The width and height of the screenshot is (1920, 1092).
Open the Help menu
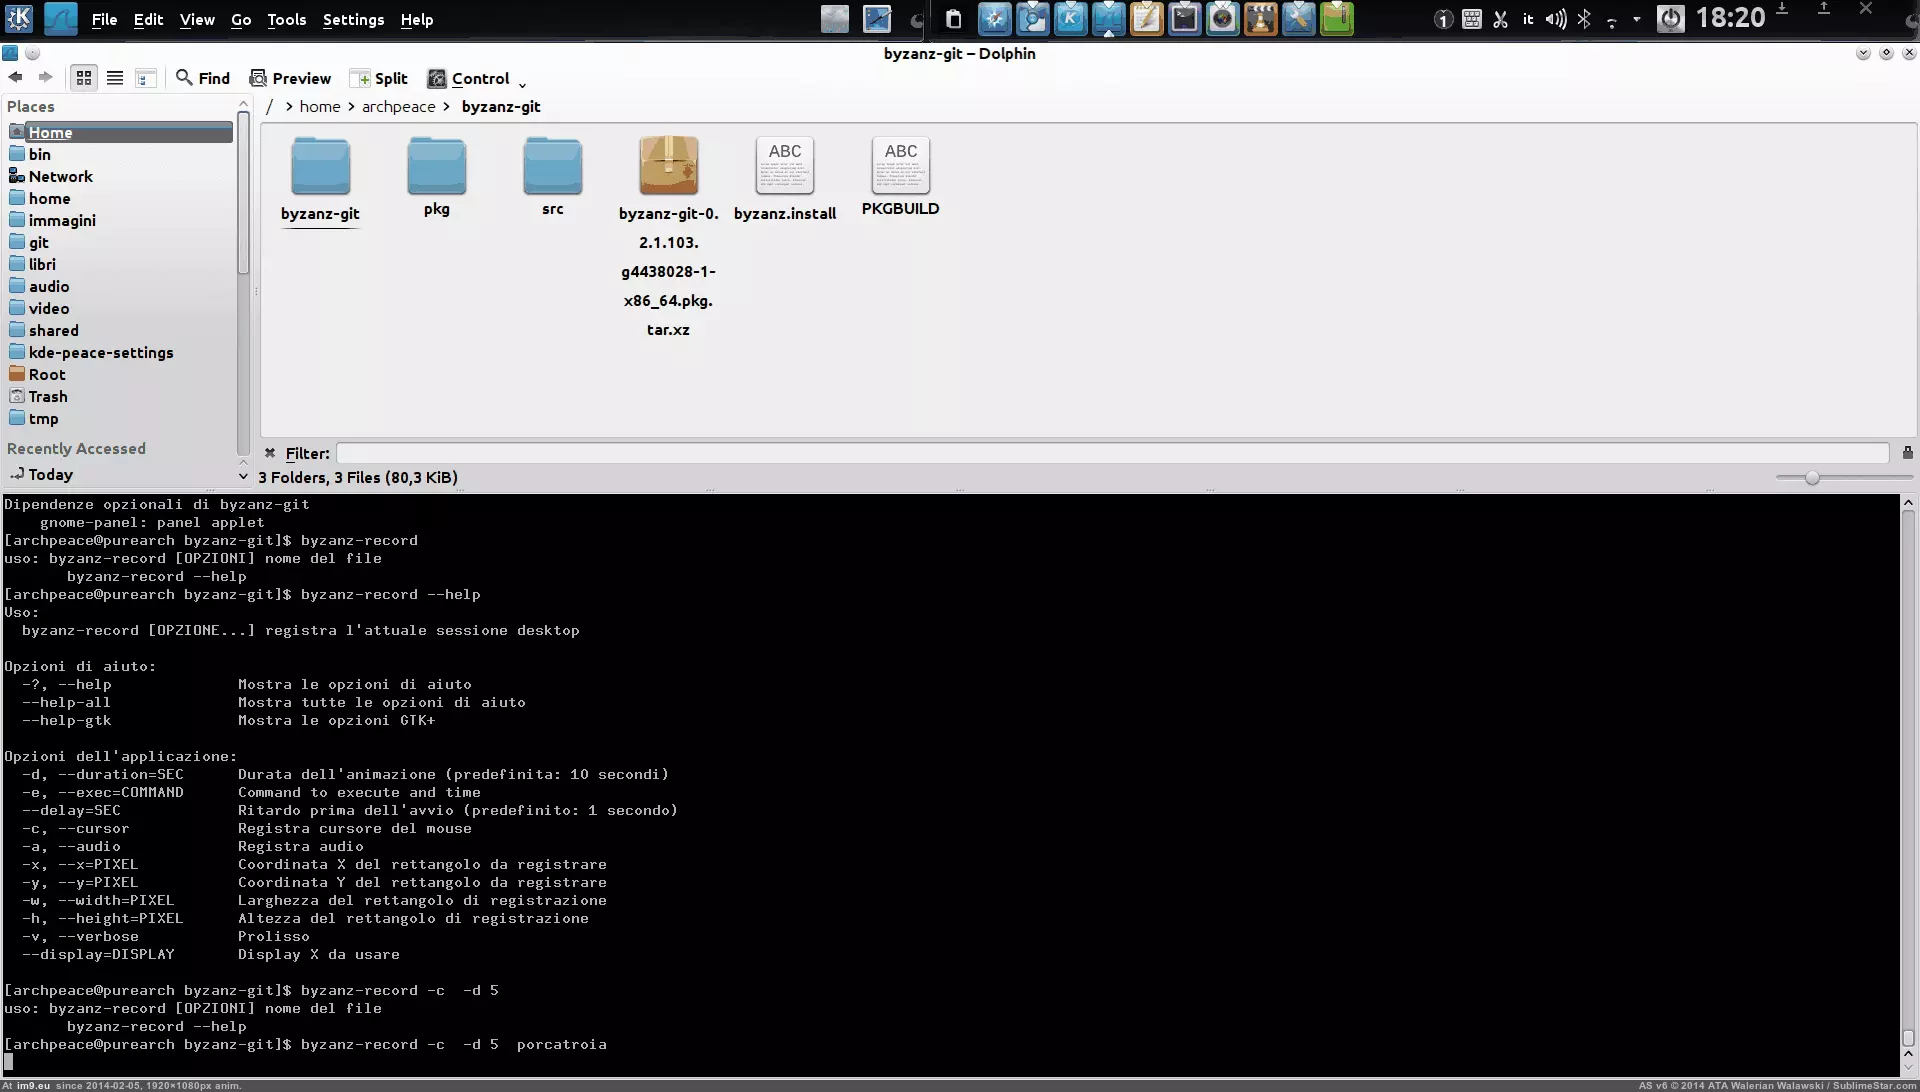tap(417, 19)
